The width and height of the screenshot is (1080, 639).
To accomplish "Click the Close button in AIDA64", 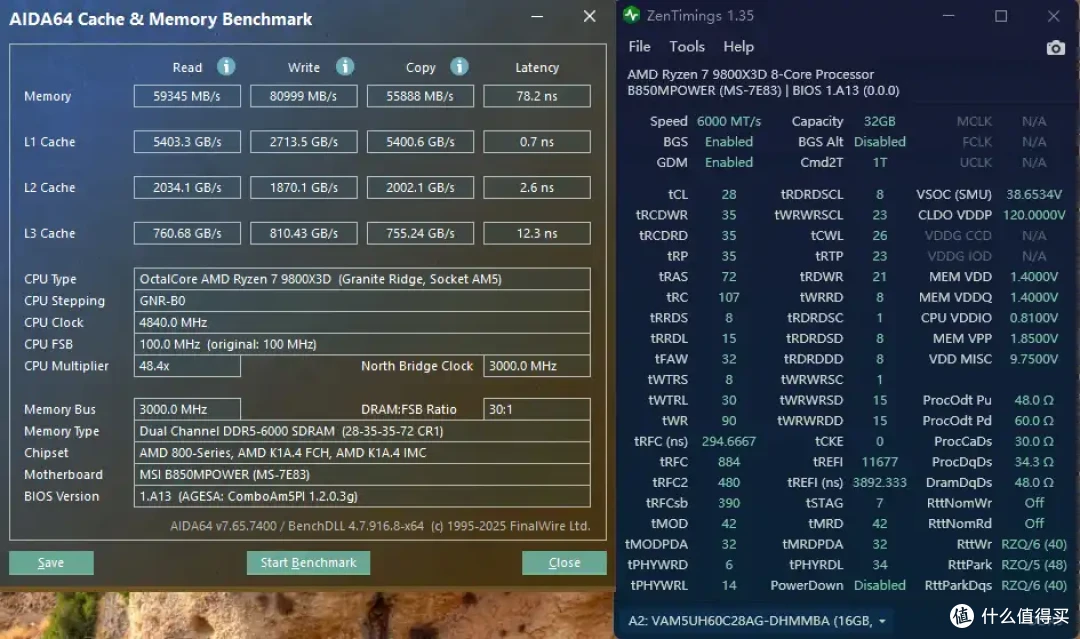I will click(564, 563).
